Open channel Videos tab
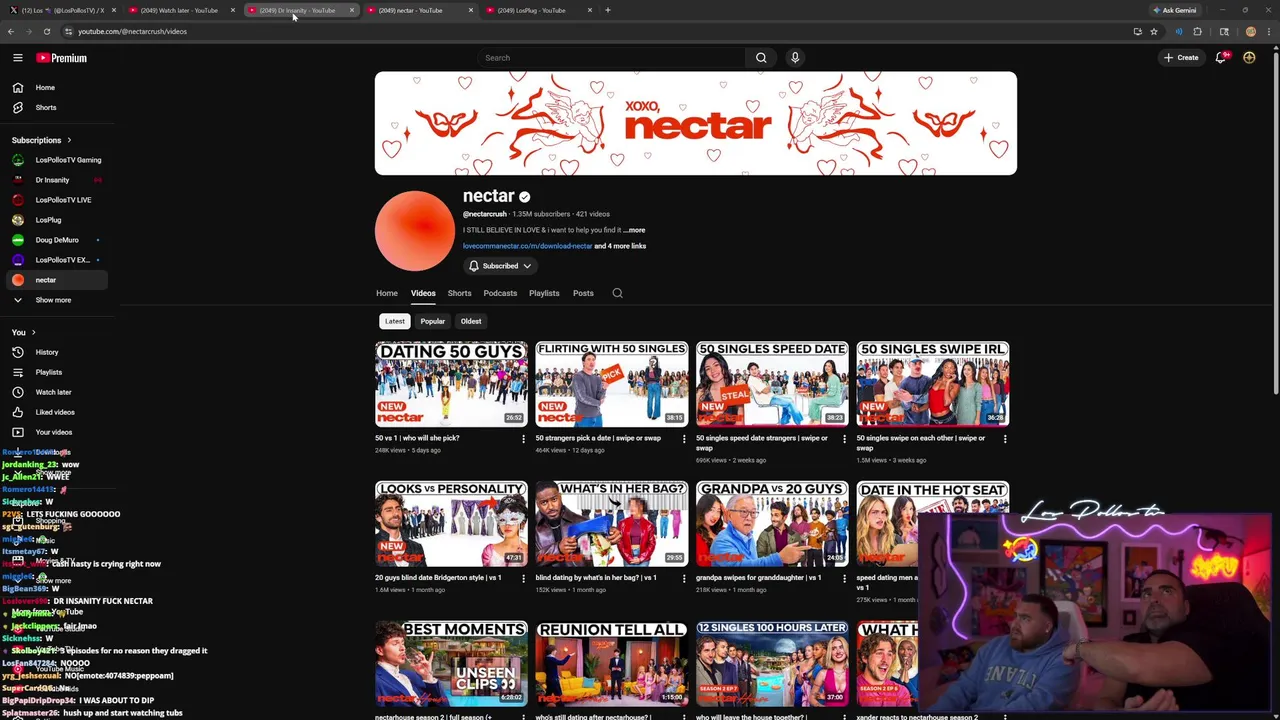The height and width of the screenshot is (720, 1280). [423, 293]
